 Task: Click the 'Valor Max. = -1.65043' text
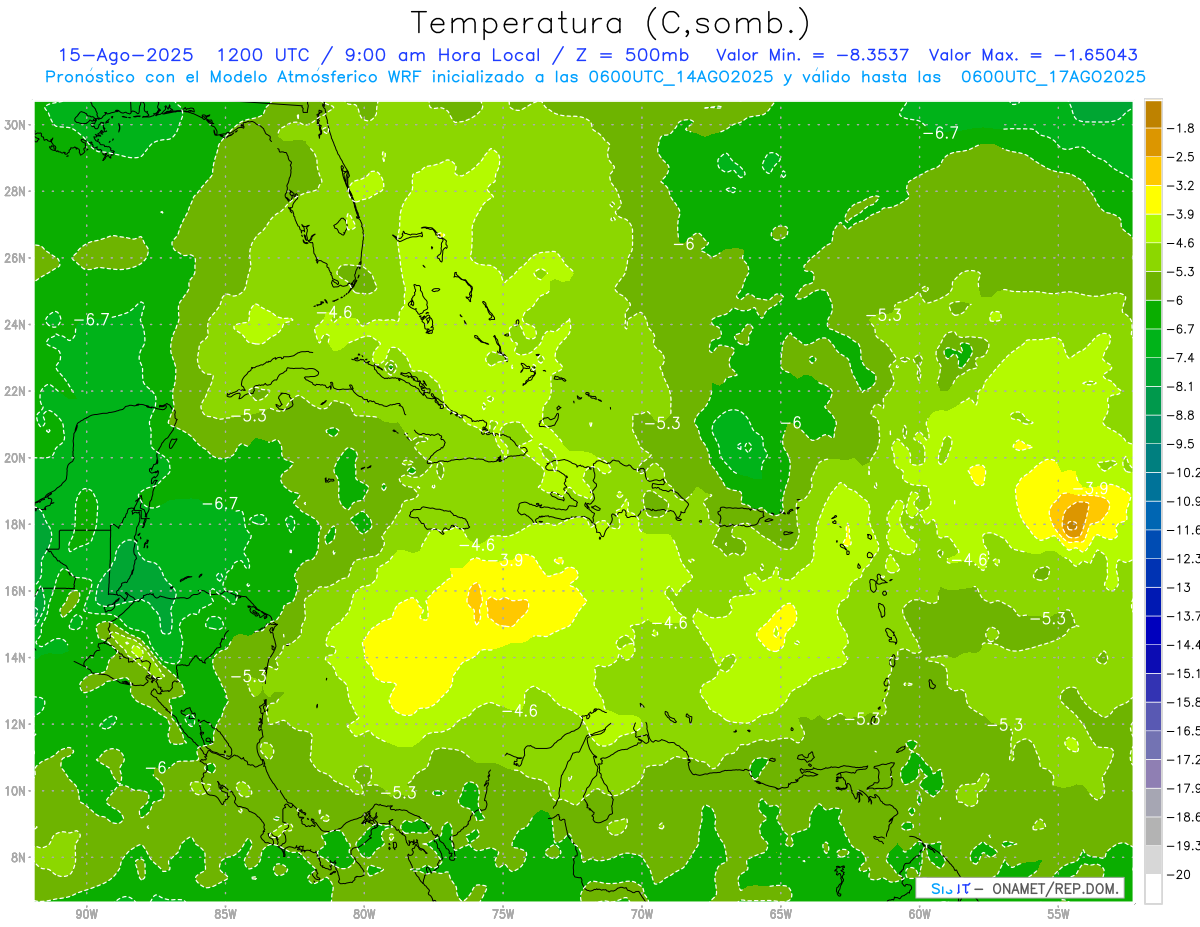point(1033,55)
